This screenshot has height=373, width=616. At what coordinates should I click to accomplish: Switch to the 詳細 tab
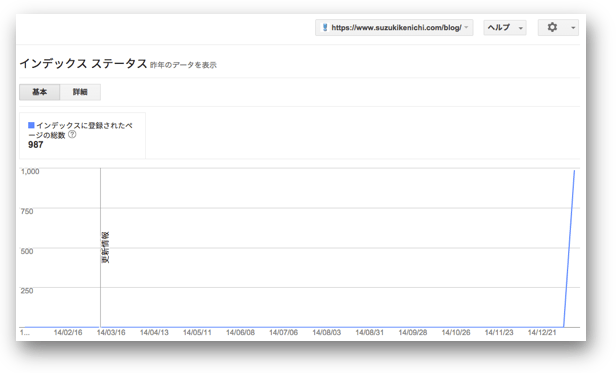(x=80, y=92)
